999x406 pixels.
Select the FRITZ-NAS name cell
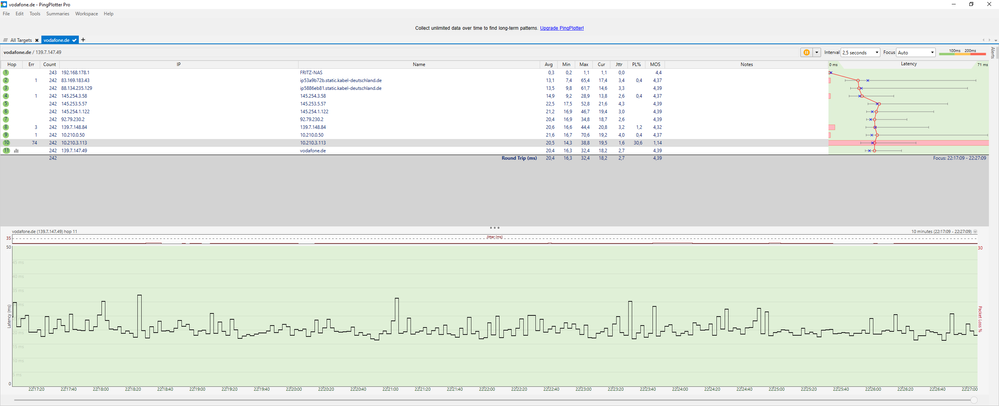311,73
